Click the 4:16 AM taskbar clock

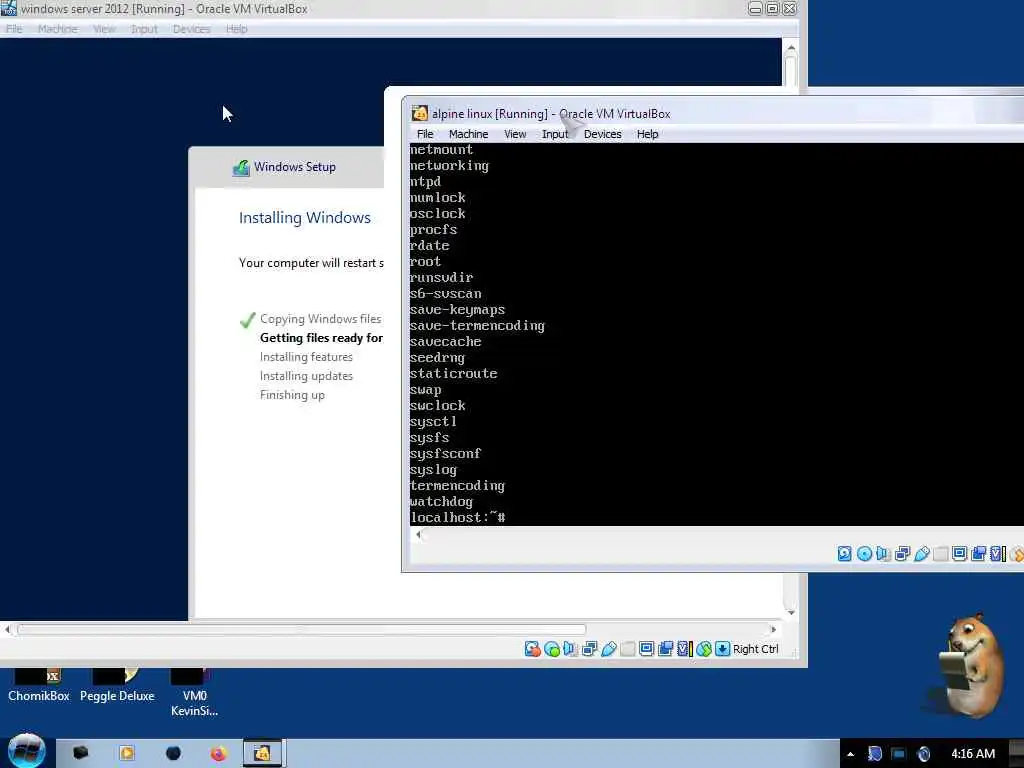[x=973, y=754]
